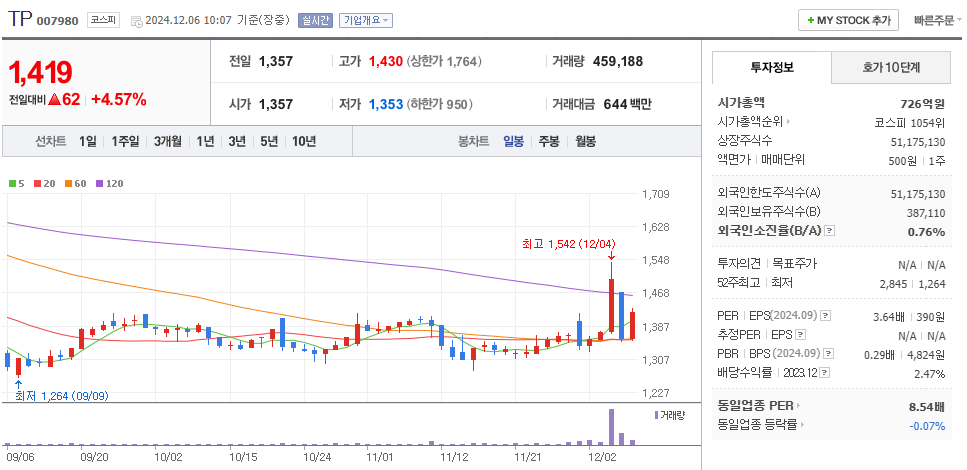Click the 시가총액 value 726억원
The width and height of the screenshot is (967, 470).
[923, 104]
